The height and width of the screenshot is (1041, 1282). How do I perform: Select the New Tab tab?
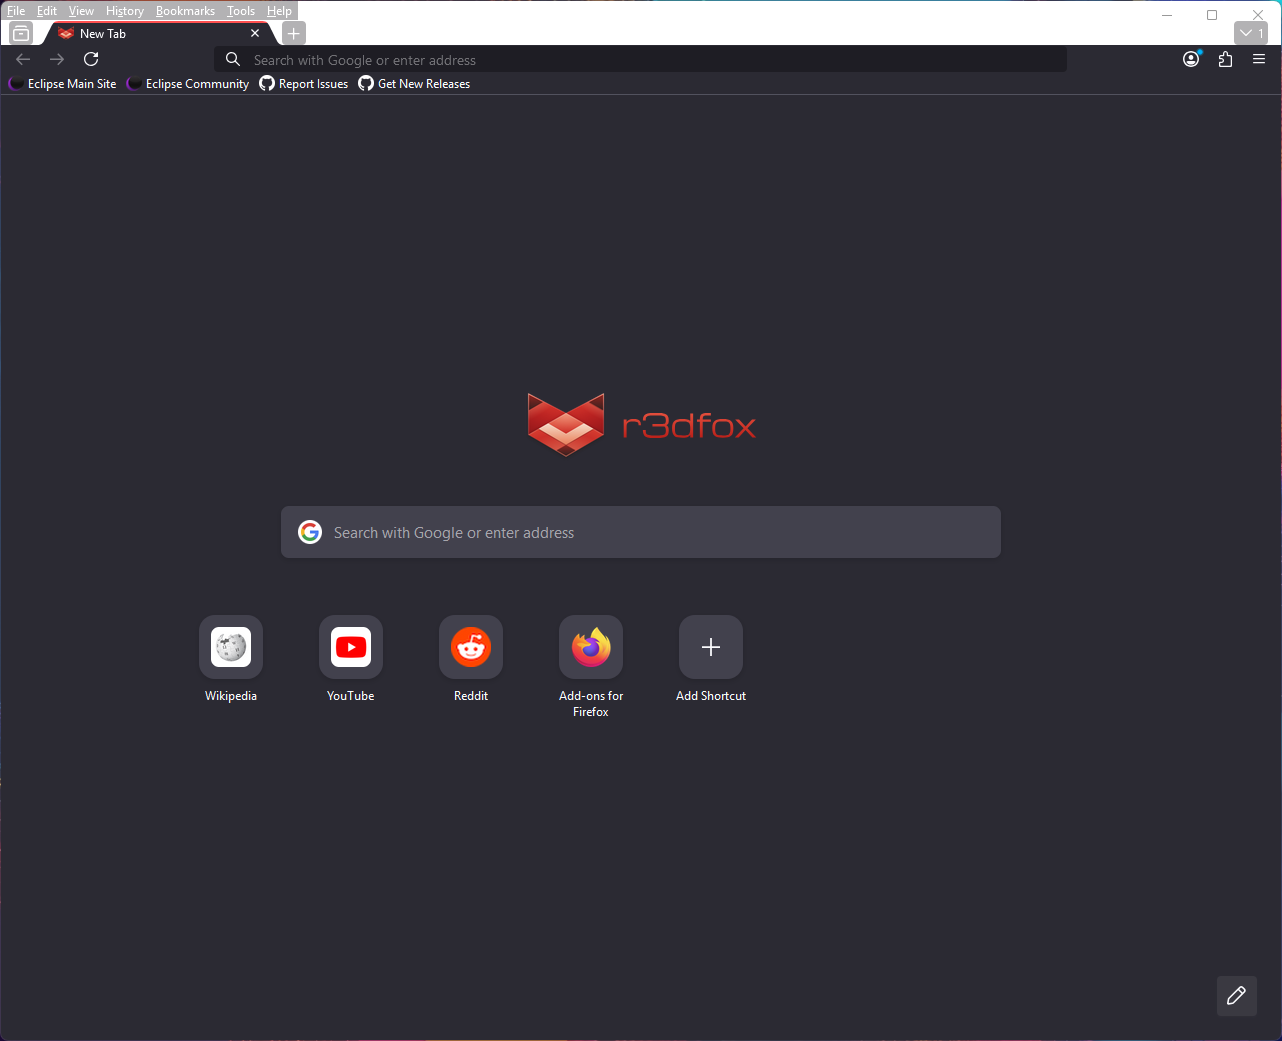click(x=160, y=33)
